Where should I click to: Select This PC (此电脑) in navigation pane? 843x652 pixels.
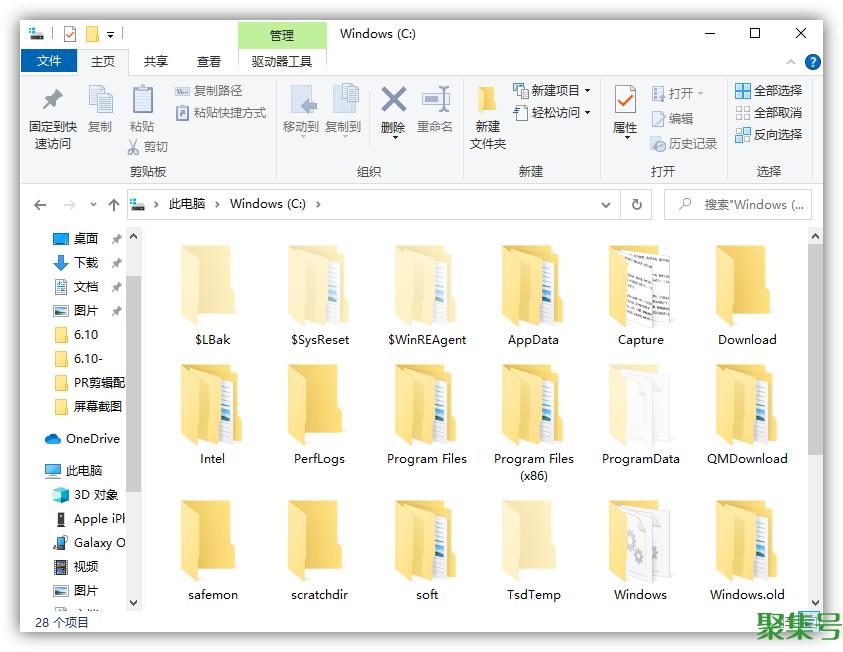click(x=74, y=471)
